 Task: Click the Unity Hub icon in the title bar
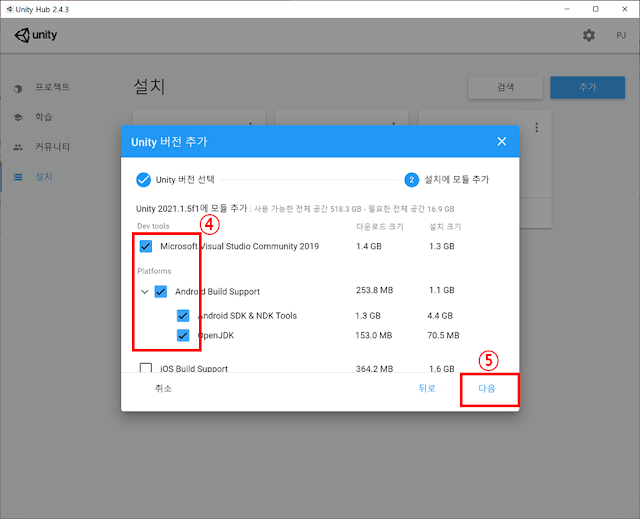coord(9,9)
